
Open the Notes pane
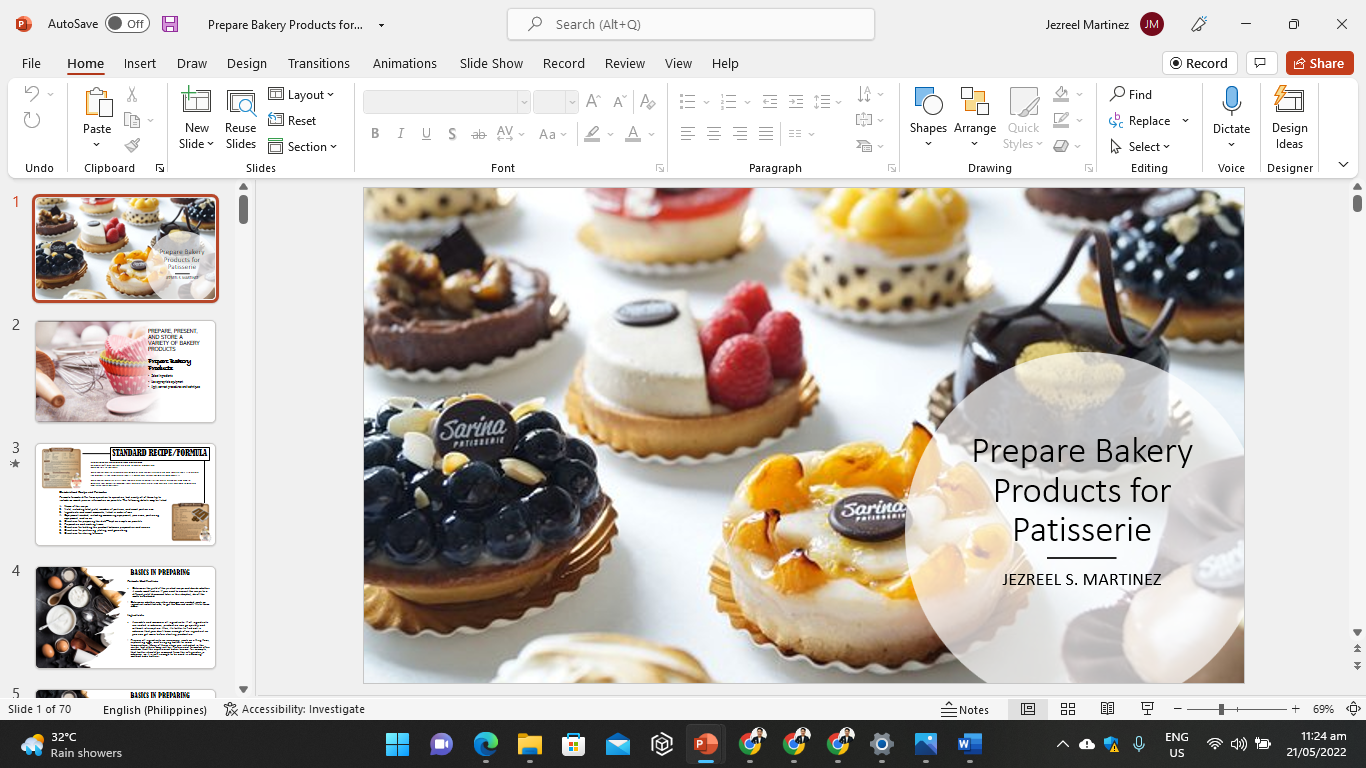pos(965,709)
